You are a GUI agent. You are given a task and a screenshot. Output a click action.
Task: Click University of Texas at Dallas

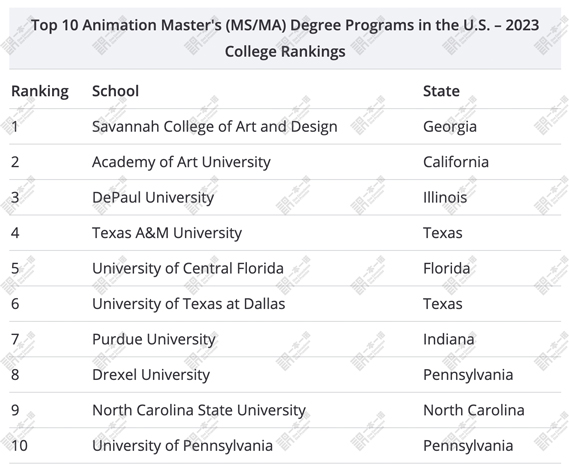pyautogui.click(x=188, y=304)
